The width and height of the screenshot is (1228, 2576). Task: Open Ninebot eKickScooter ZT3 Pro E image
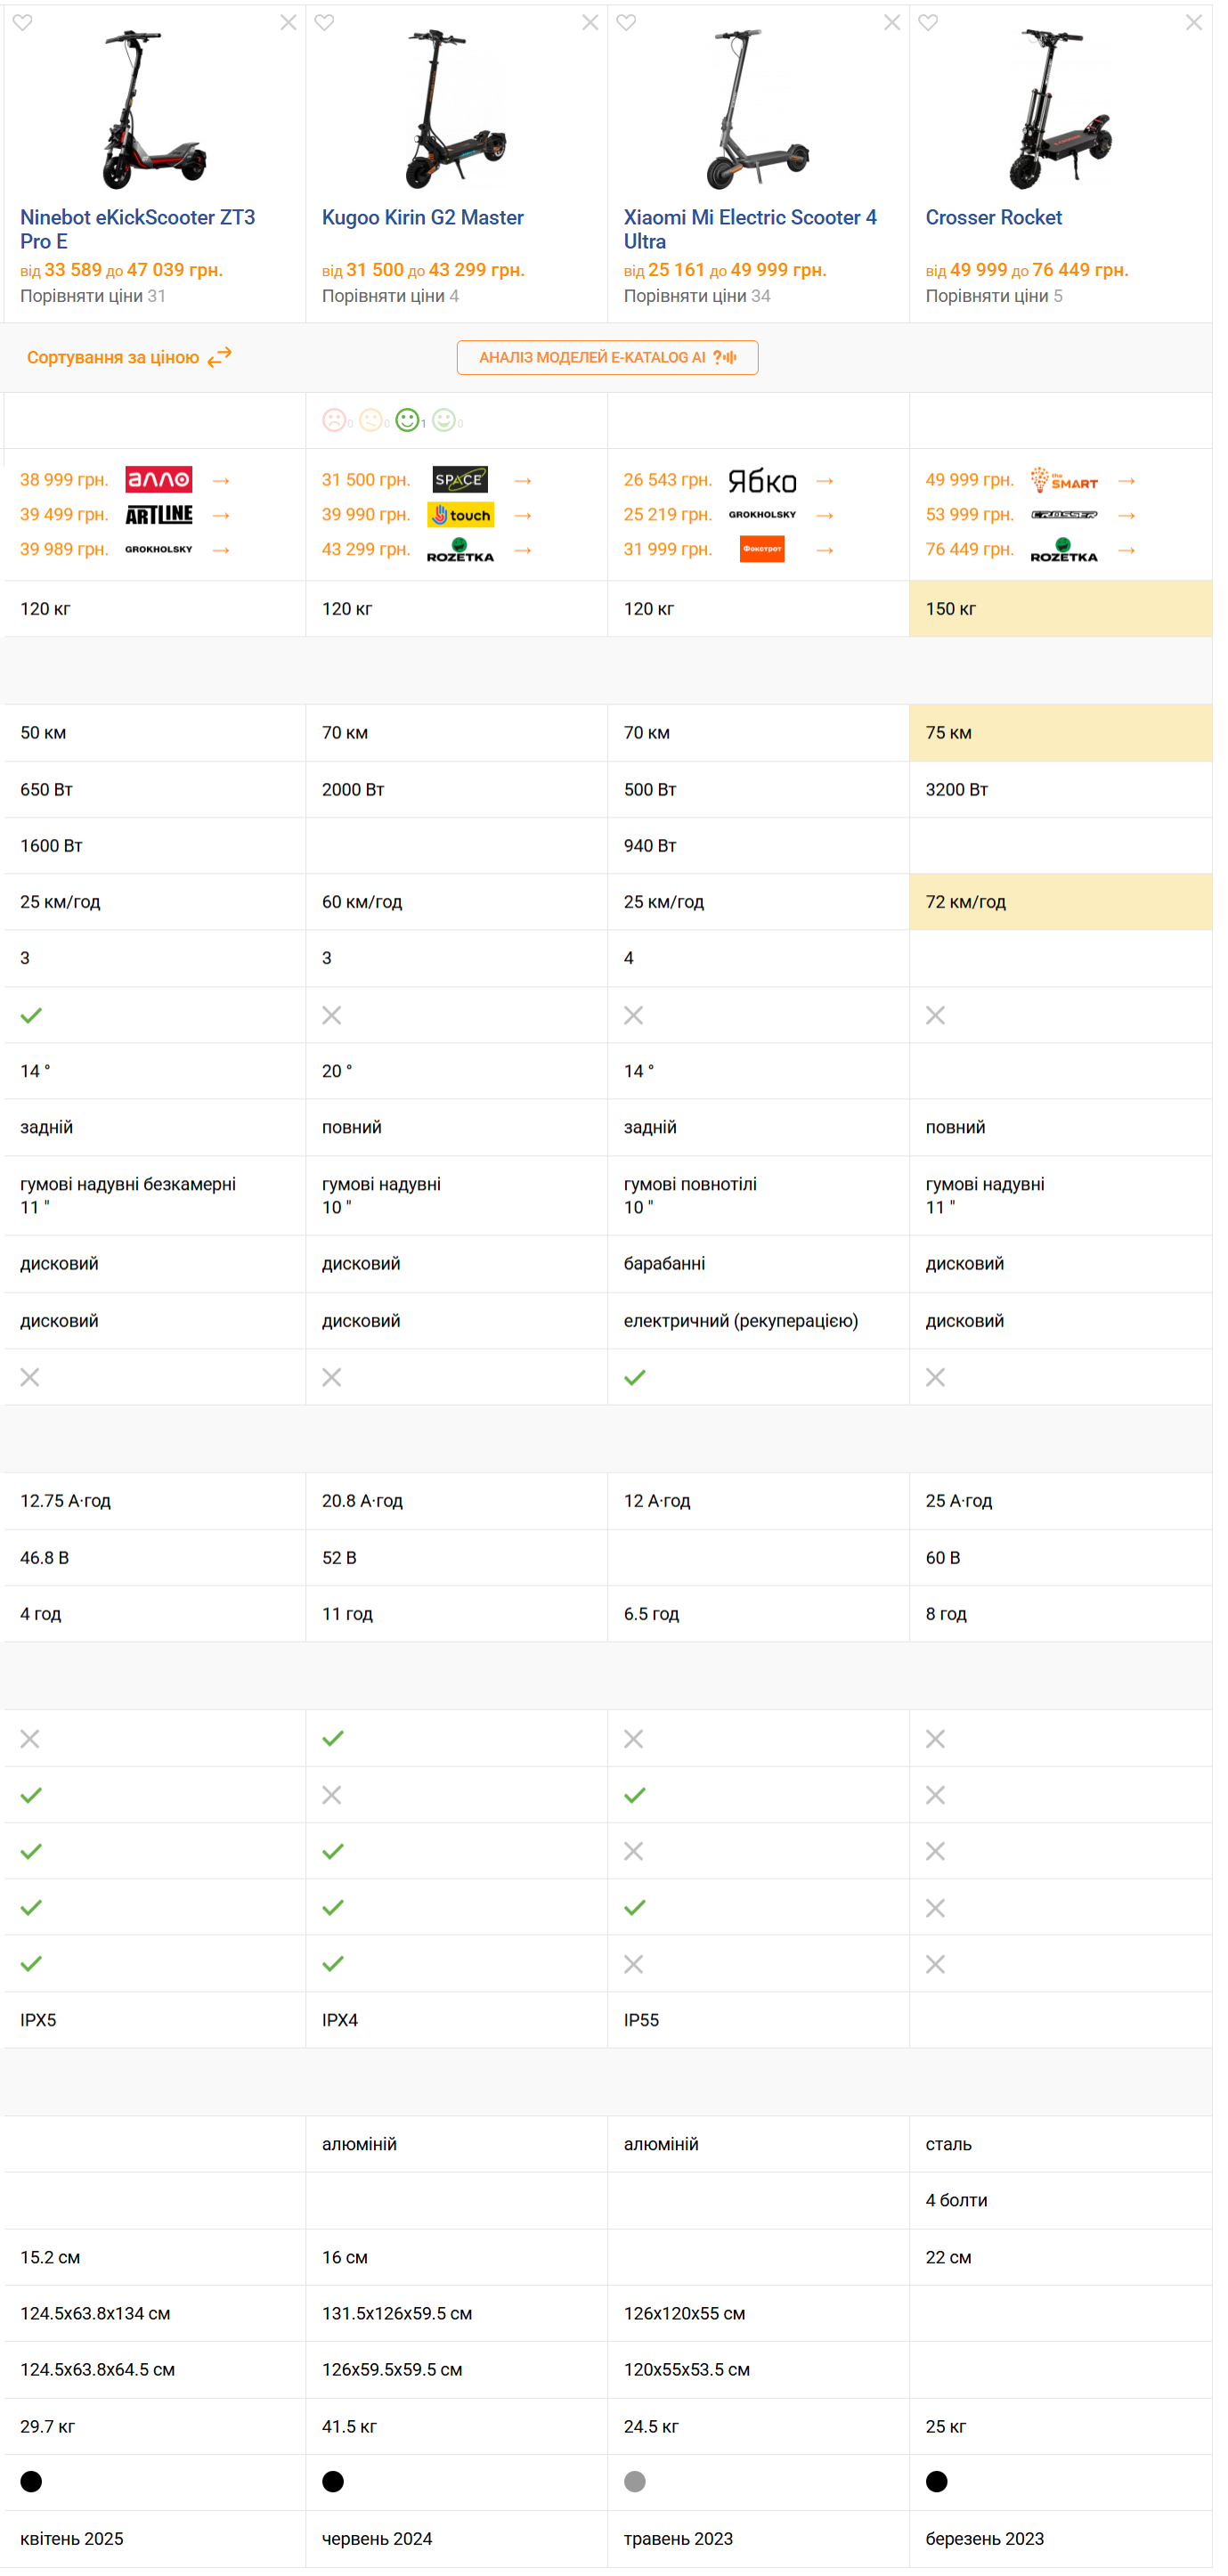[154, 110]
